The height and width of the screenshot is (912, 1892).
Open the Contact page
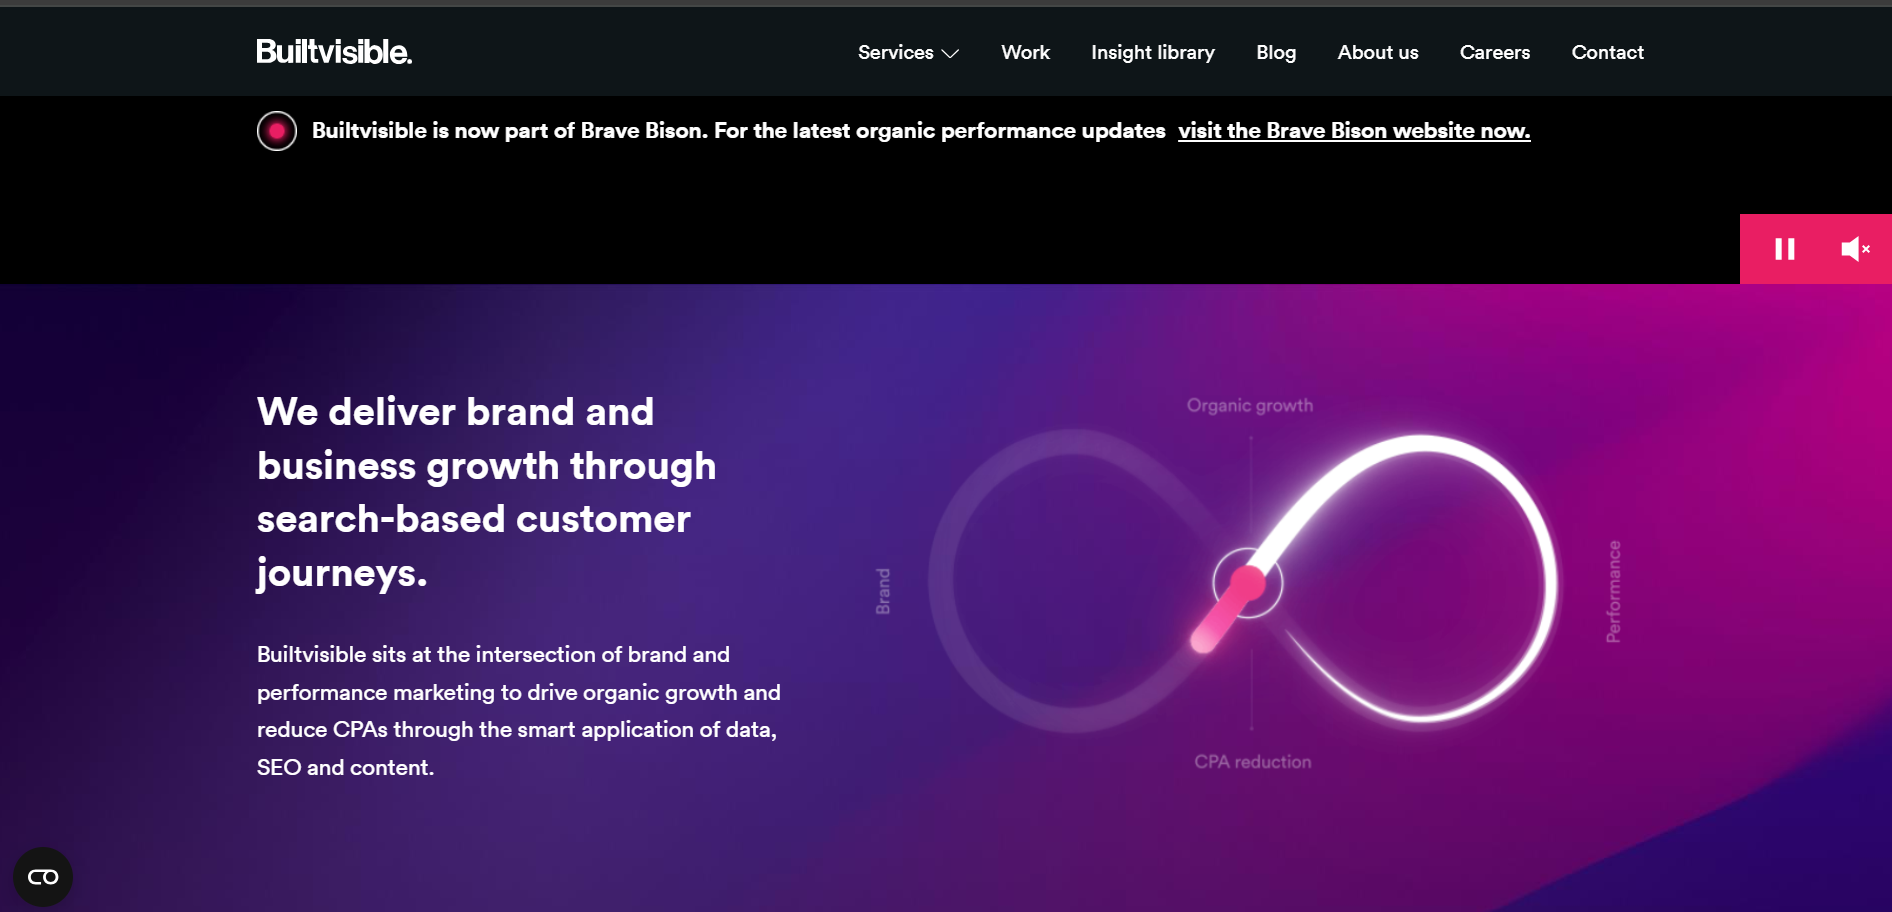[x=1608, y=52]
